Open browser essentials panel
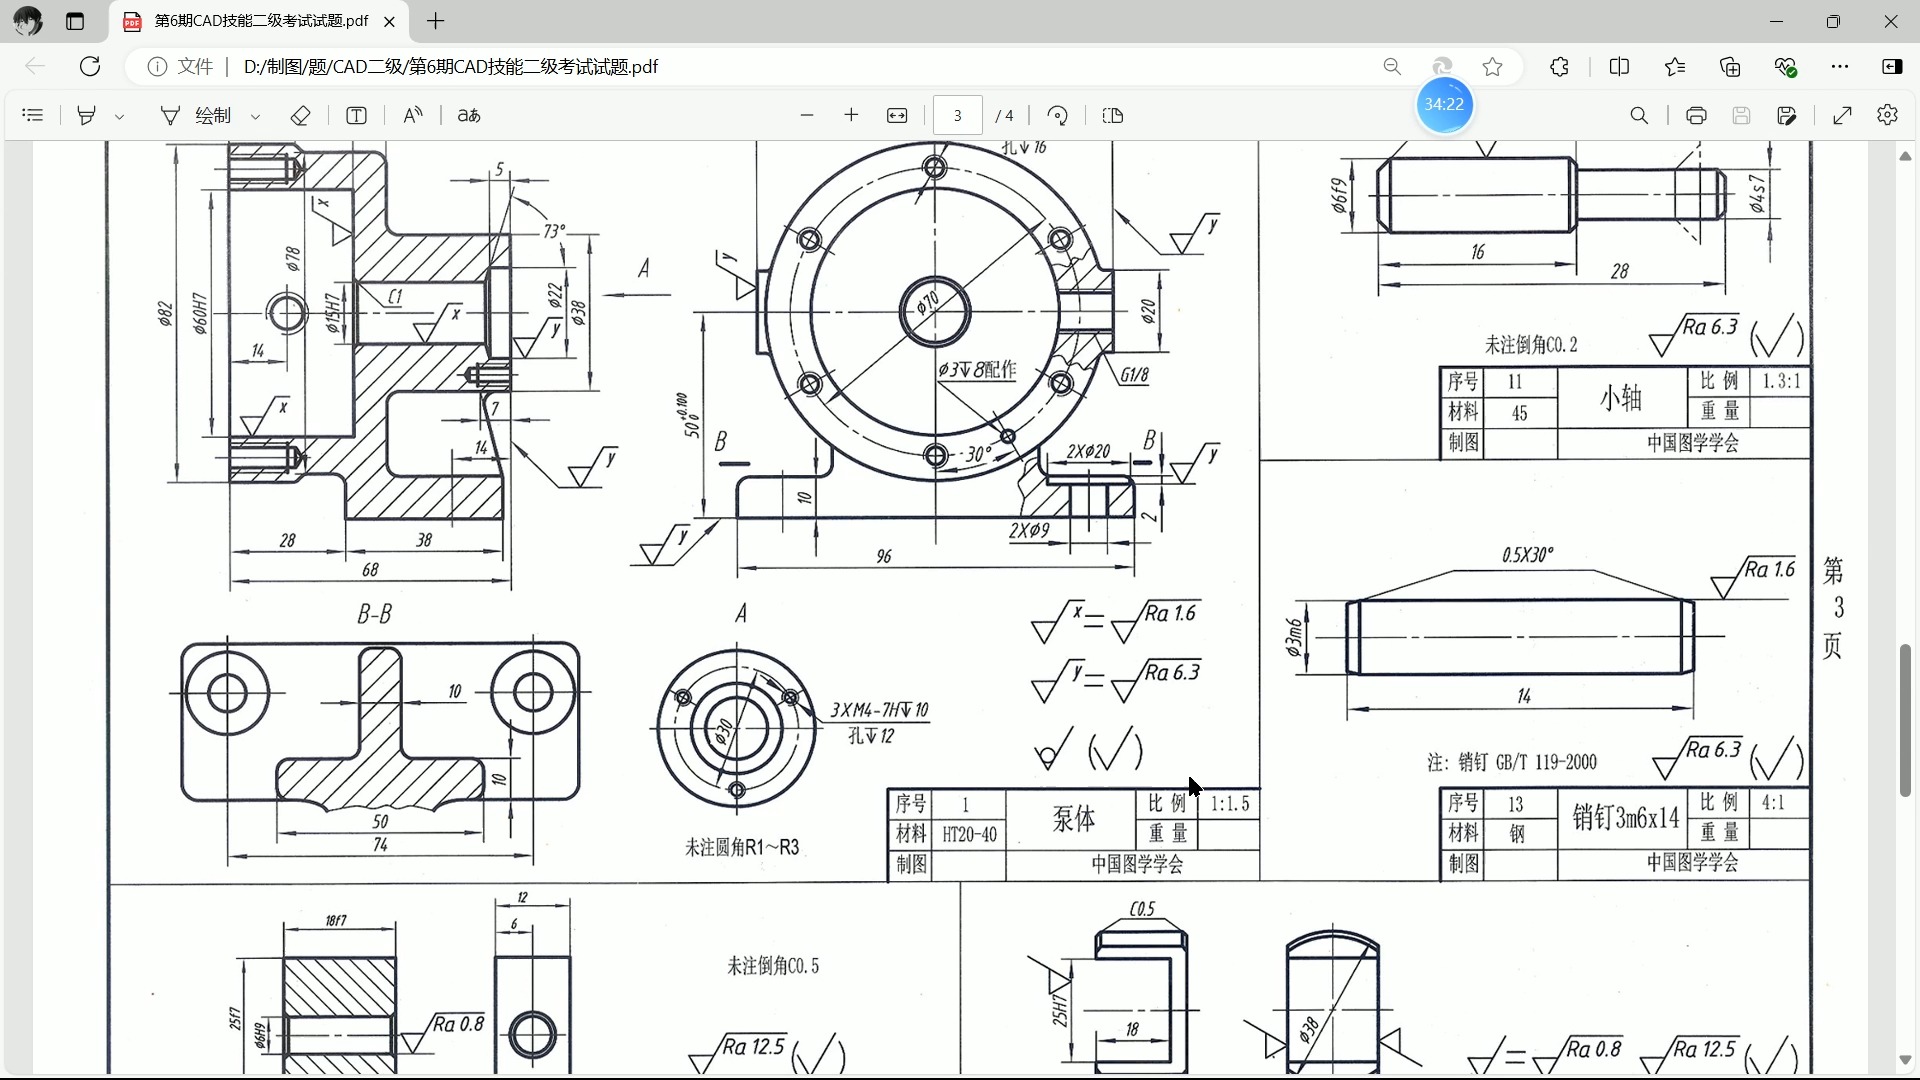1920x1080 pixels. point(1786,66)
